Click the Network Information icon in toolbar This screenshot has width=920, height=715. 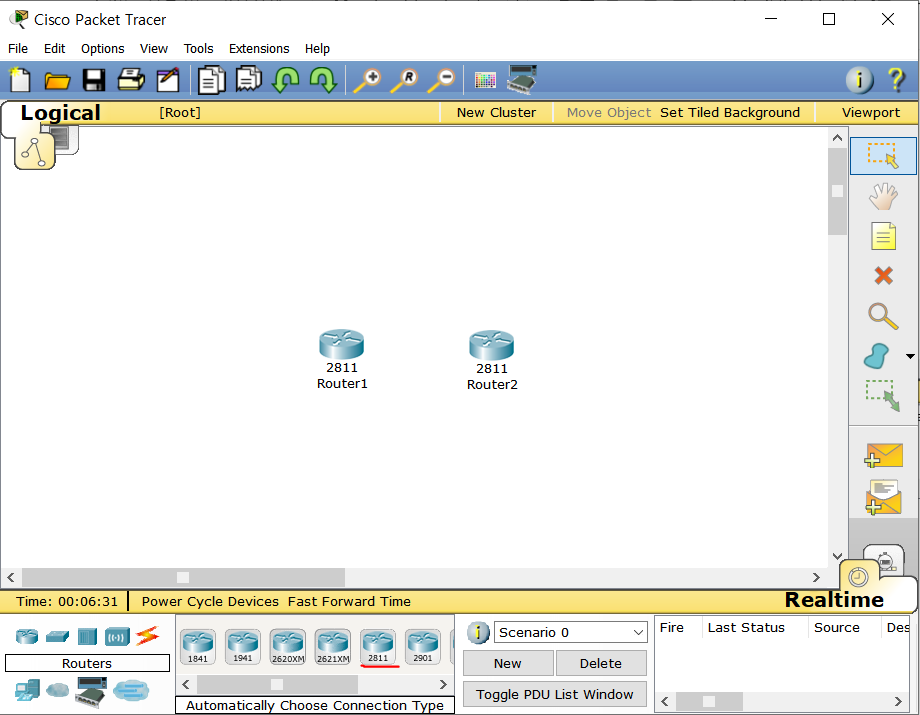coord(859,80)
